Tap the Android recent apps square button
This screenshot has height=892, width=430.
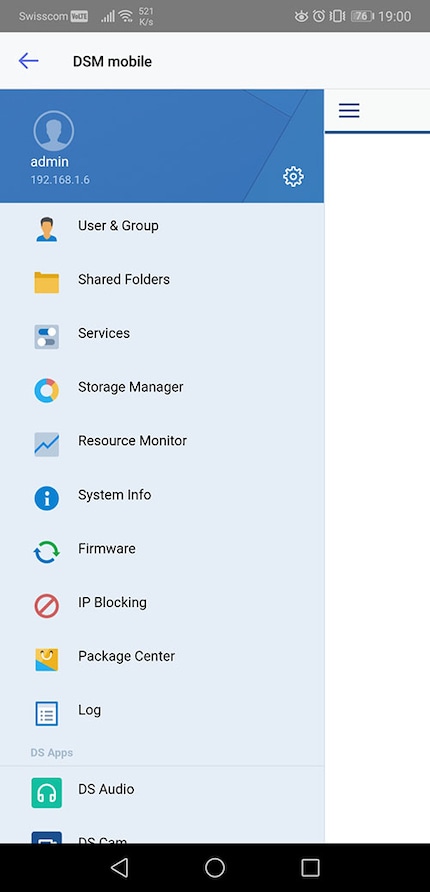tap(311, 868)
